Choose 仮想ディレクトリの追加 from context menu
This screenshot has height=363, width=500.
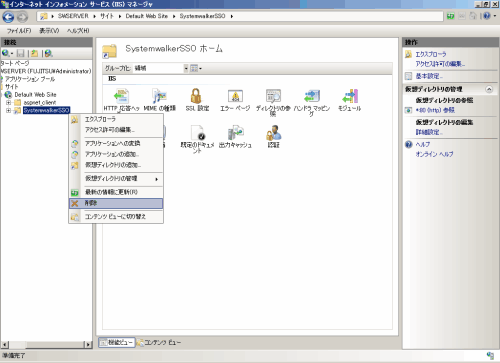click(x=116, y=165)
